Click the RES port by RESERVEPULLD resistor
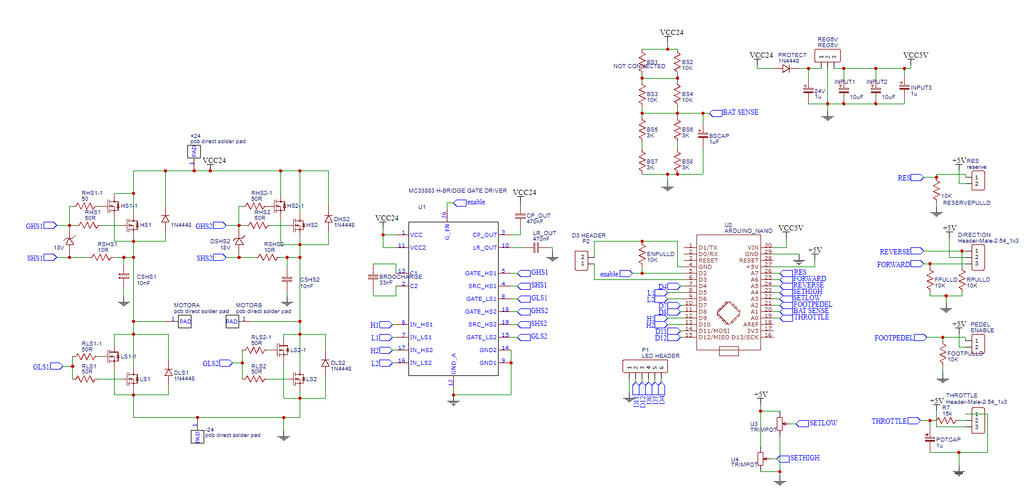This screenshot has height=504, width=1024. (910, 178)
